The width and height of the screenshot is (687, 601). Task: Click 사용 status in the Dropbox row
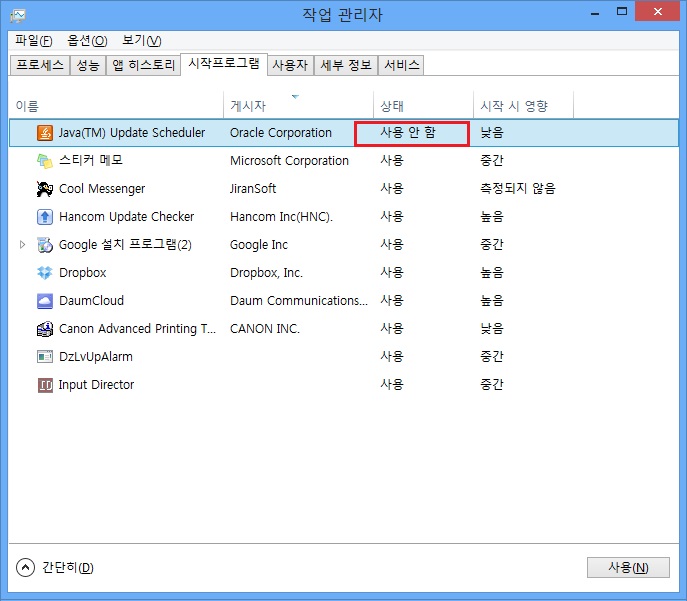(x=392, y=273)
